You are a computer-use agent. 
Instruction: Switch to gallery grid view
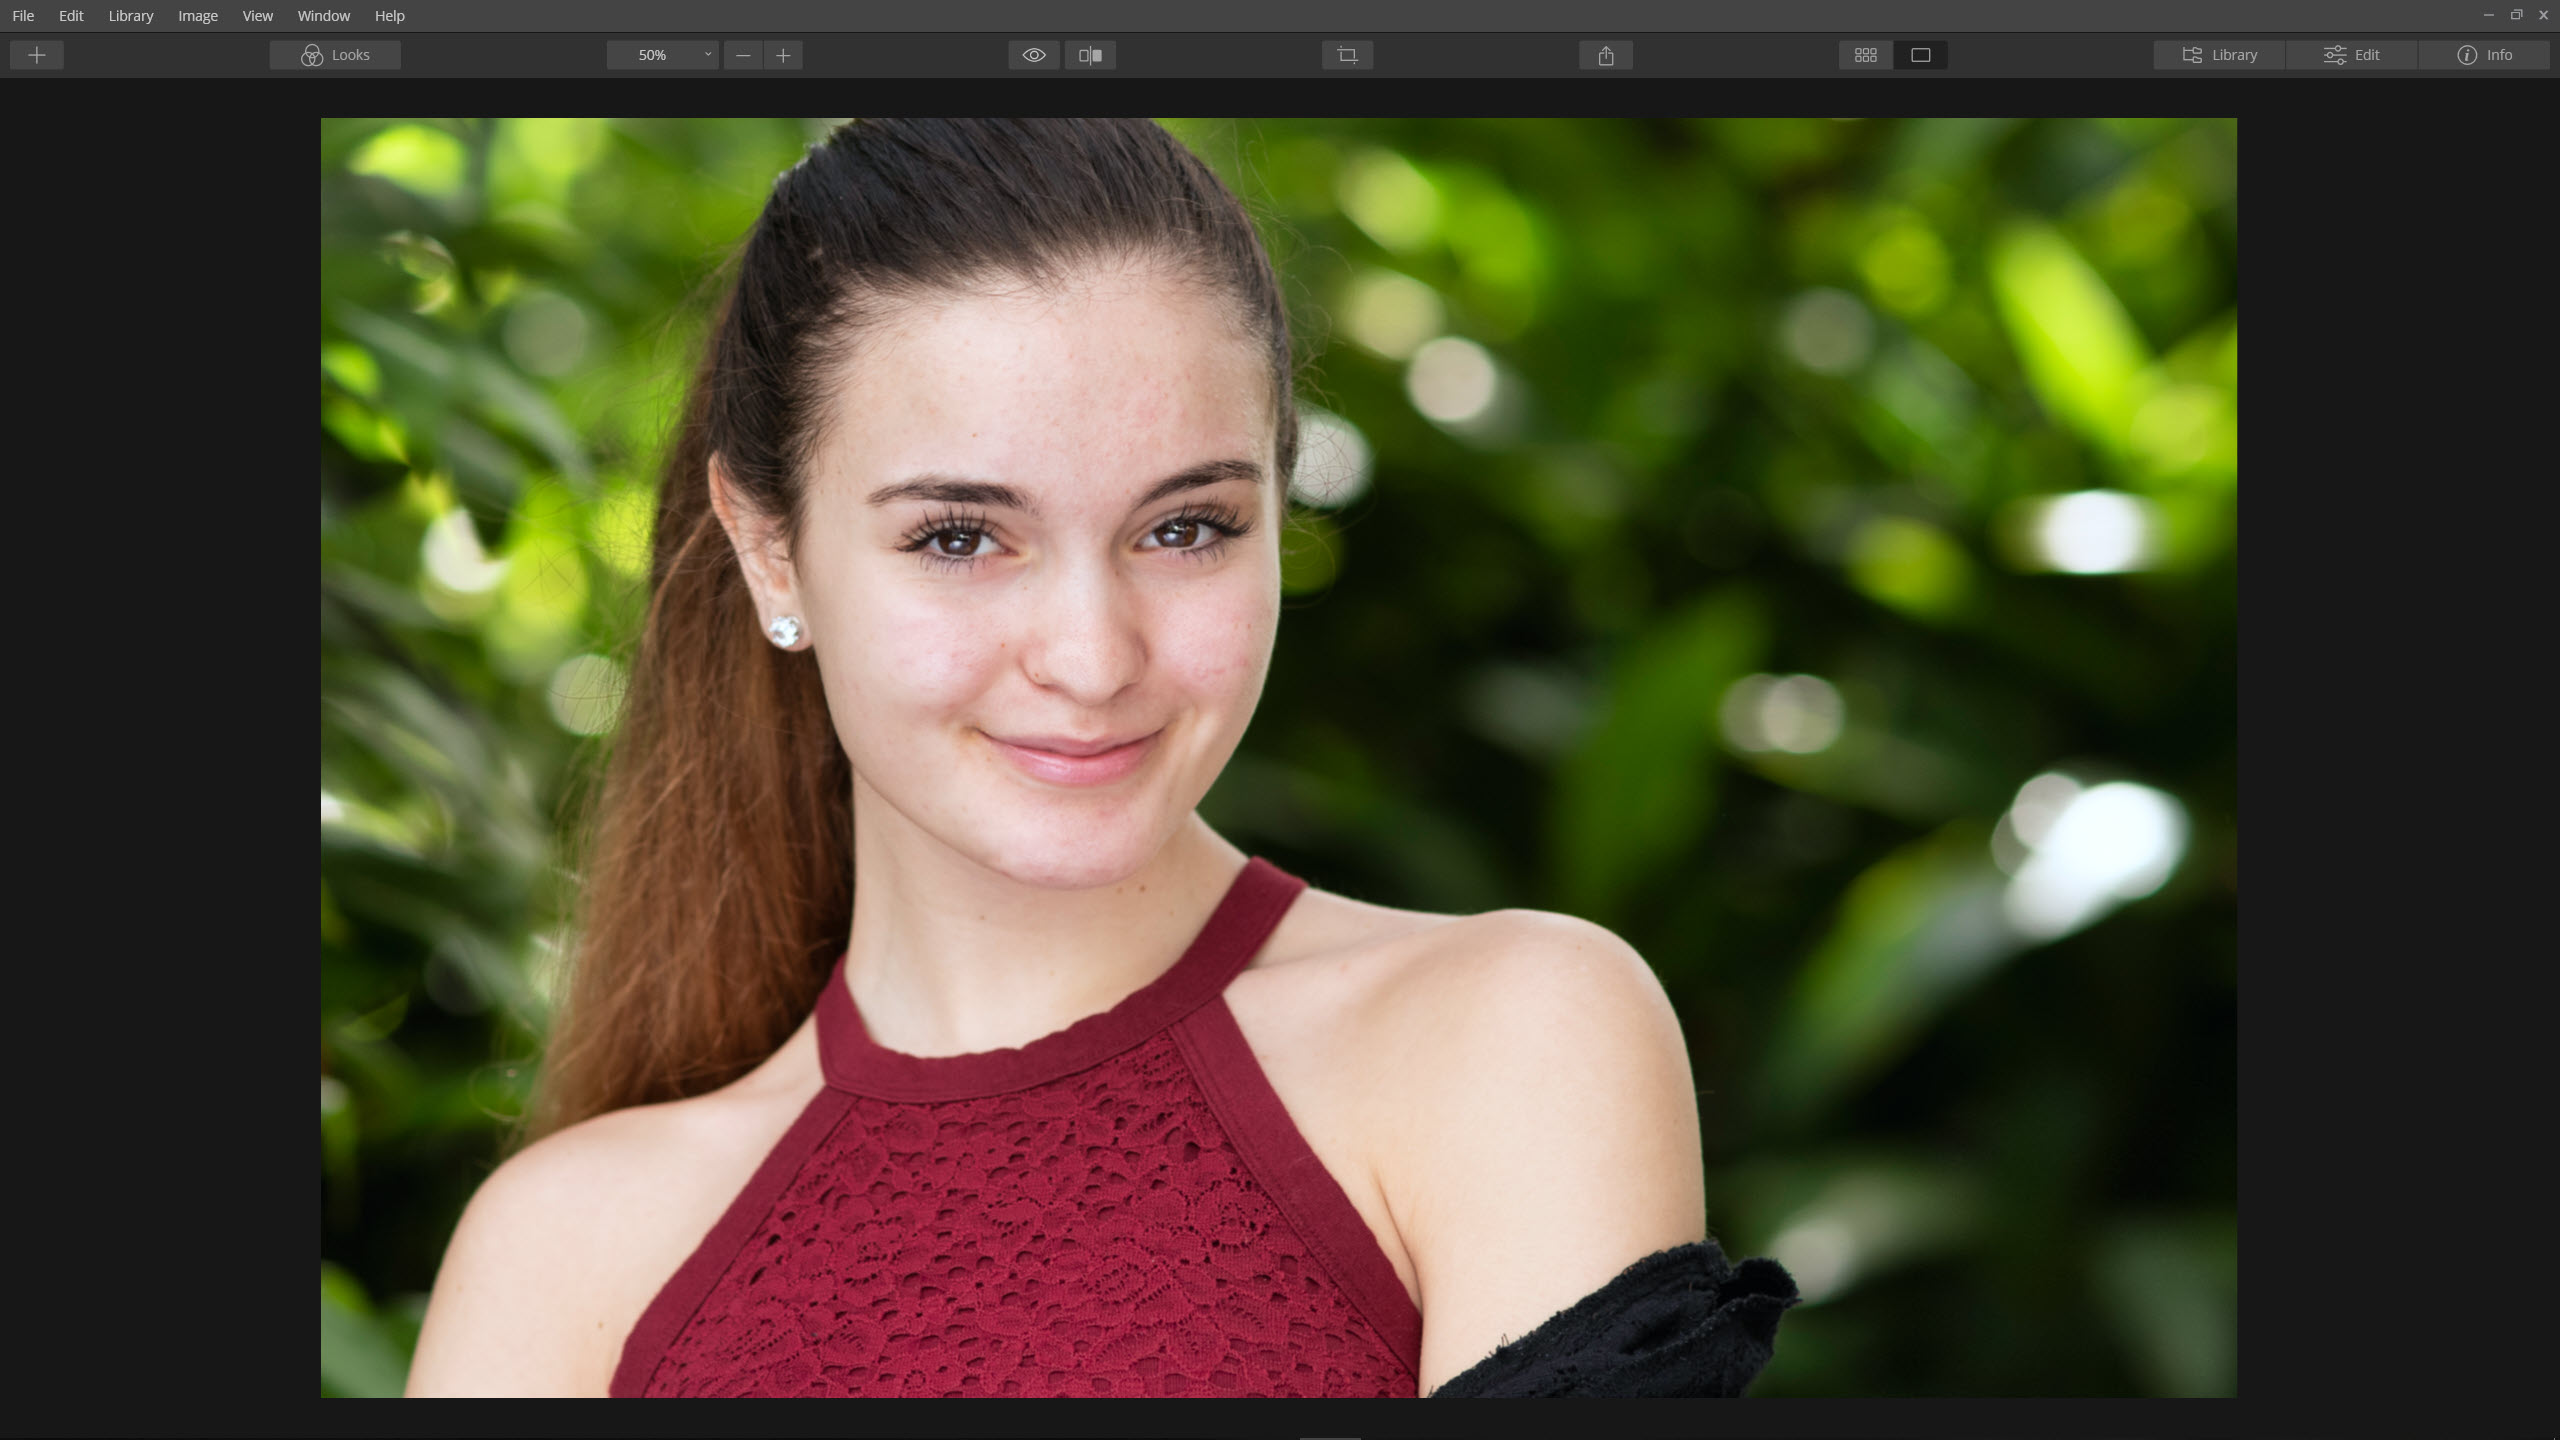[x=1865, y=55]
